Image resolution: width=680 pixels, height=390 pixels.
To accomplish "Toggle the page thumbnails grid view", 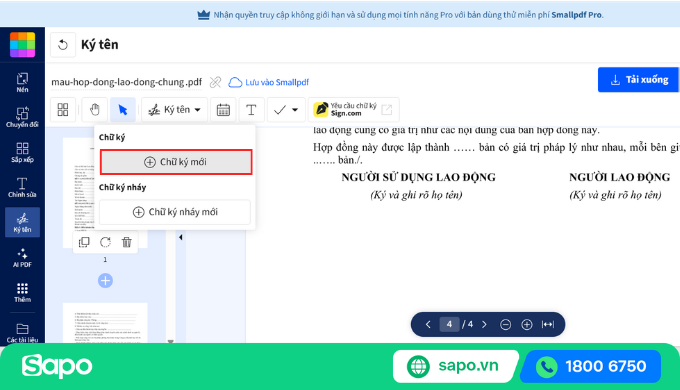I will point(63,110).
